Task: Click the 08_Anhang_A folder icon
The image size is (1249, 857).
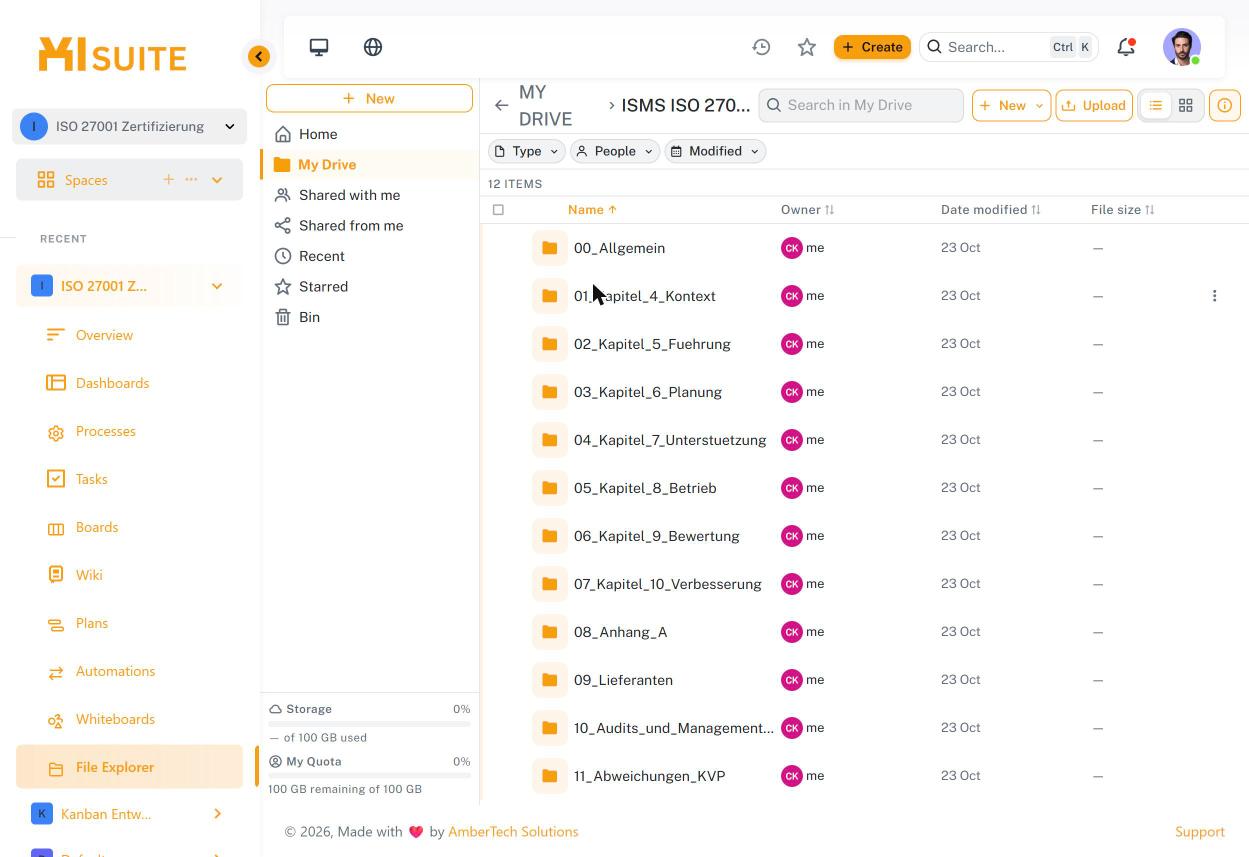Action: [549, 632]
